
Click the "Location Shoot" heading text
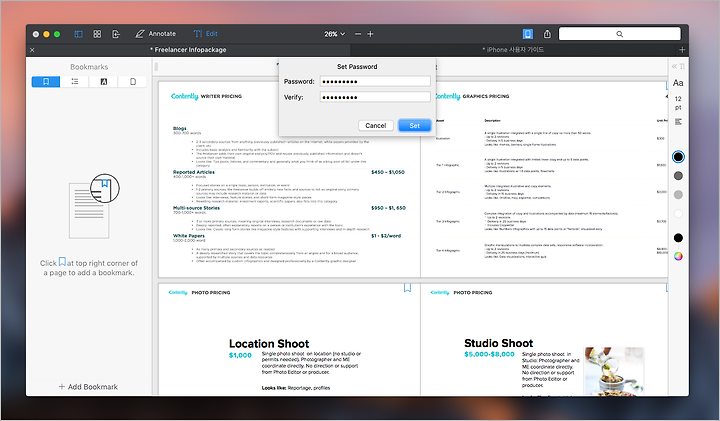pos(269,343)
